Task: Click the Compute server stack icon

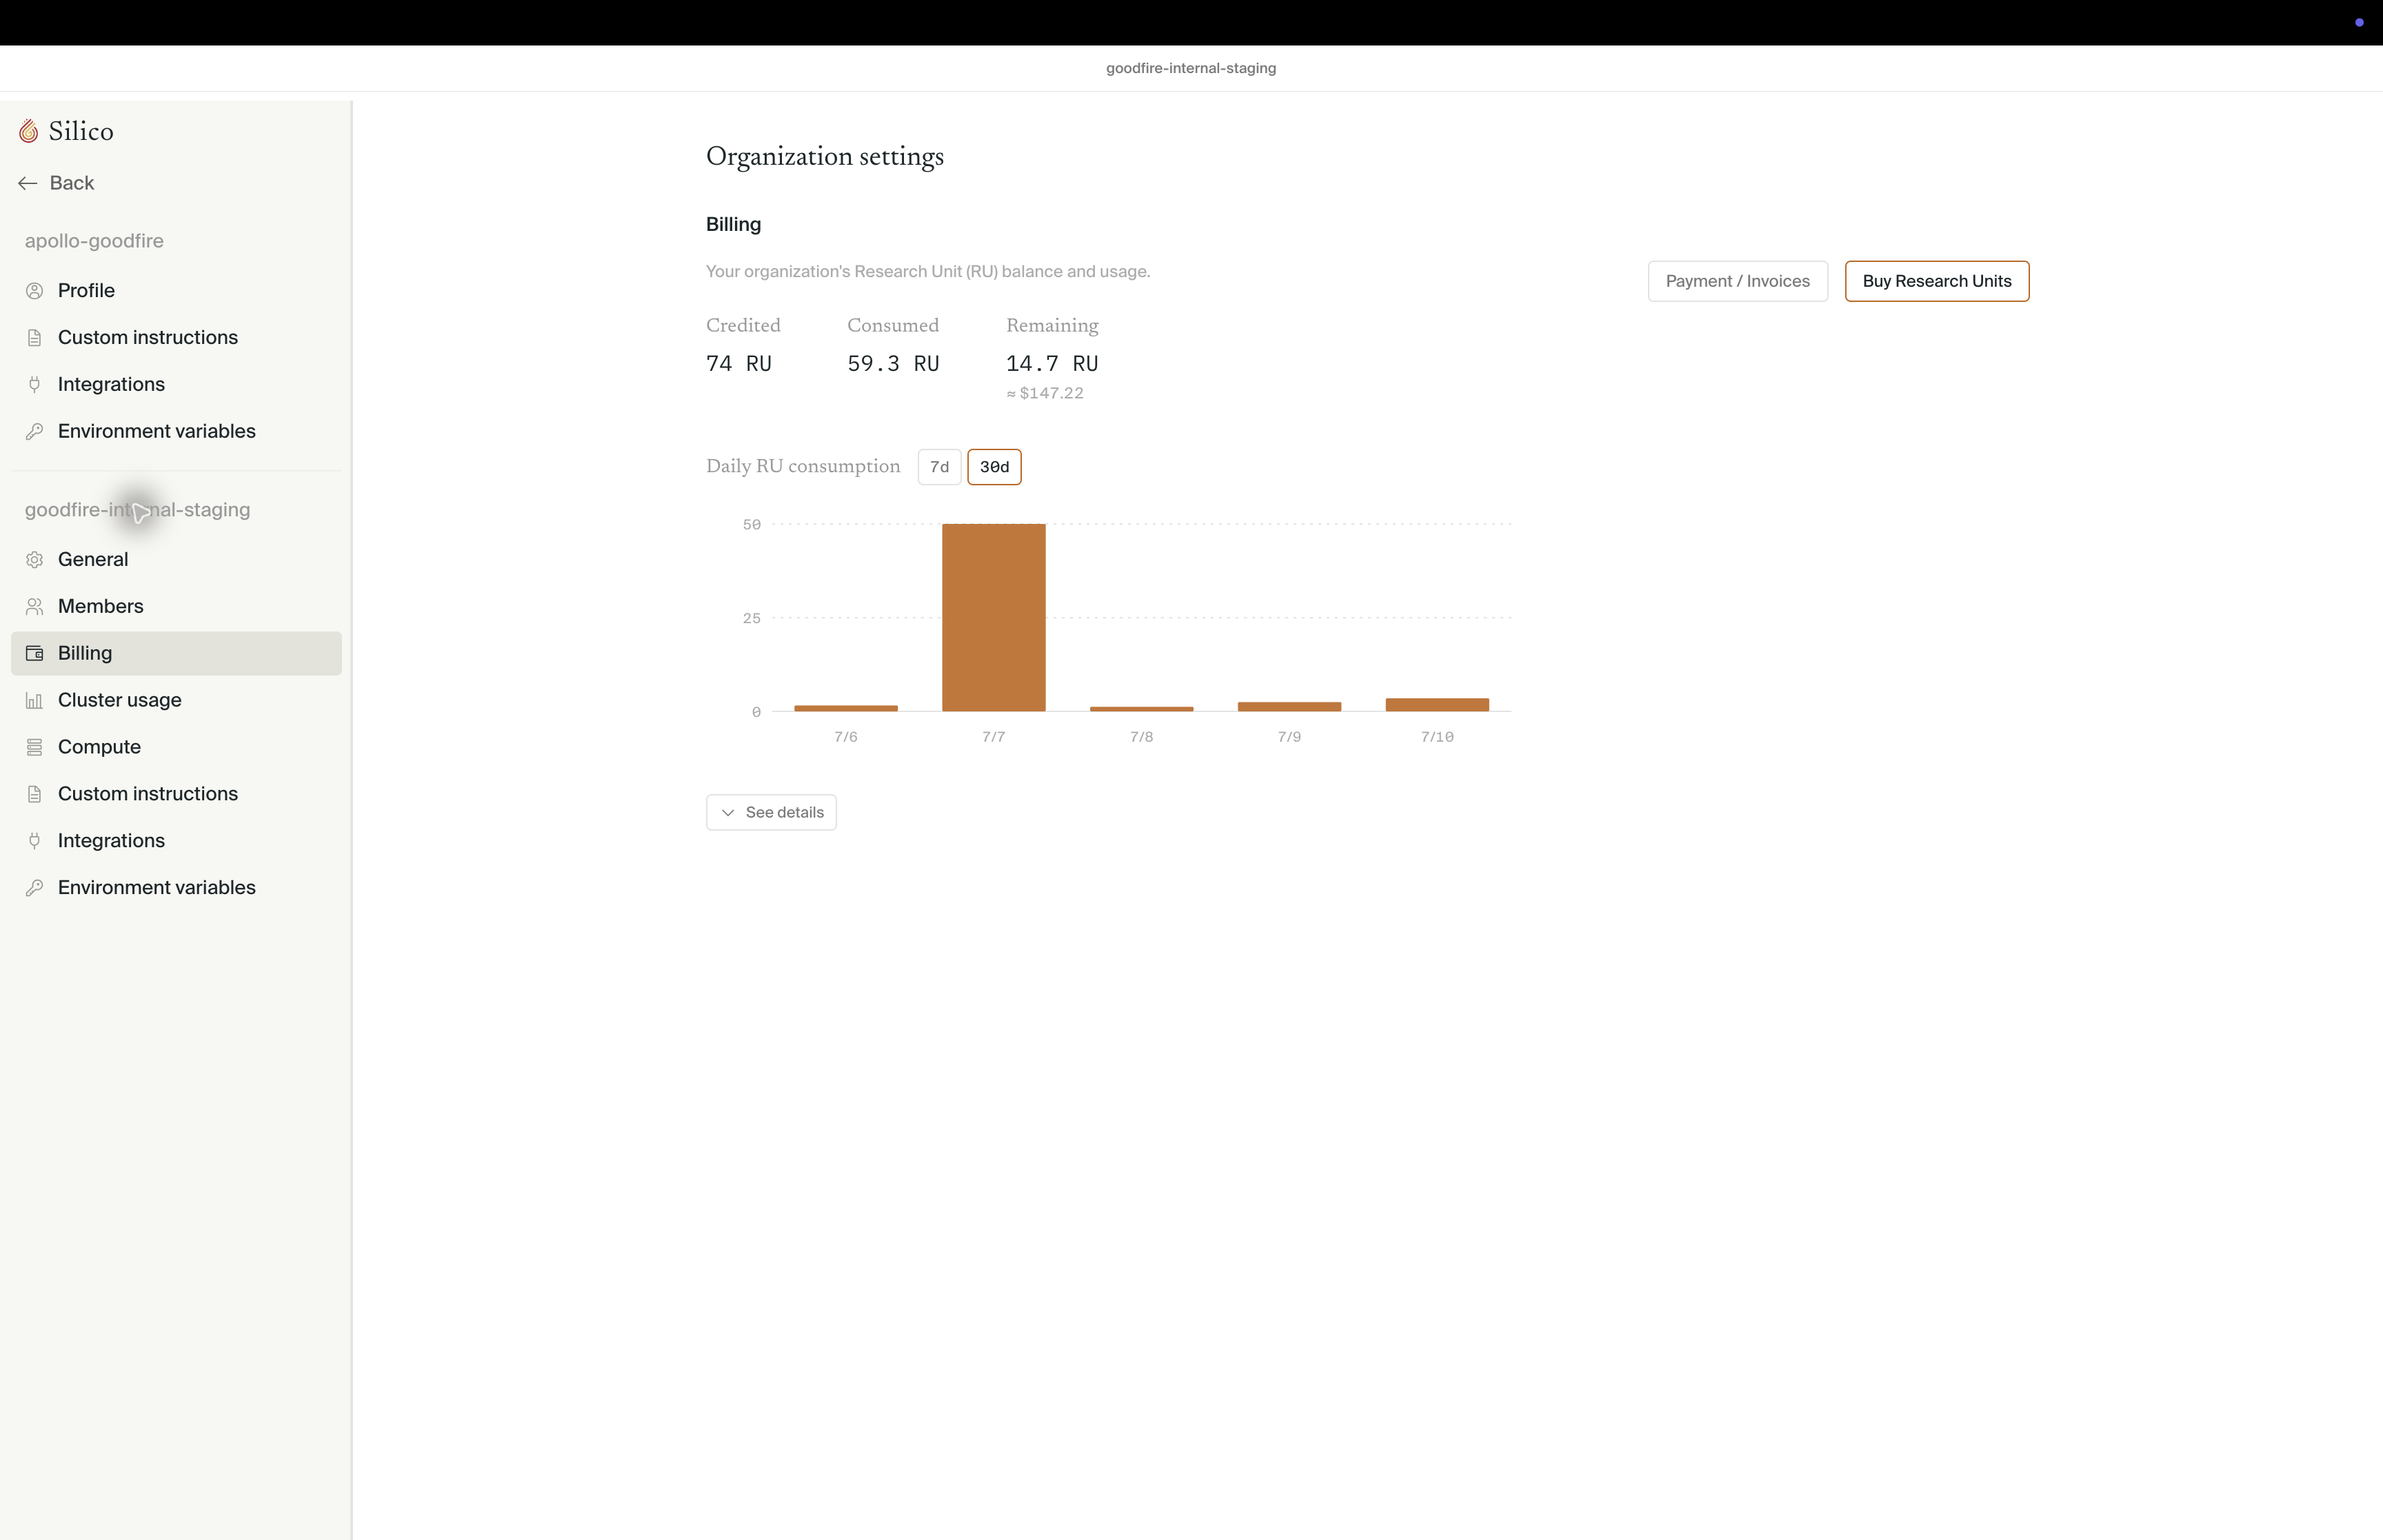Action: tap(35, 748)
